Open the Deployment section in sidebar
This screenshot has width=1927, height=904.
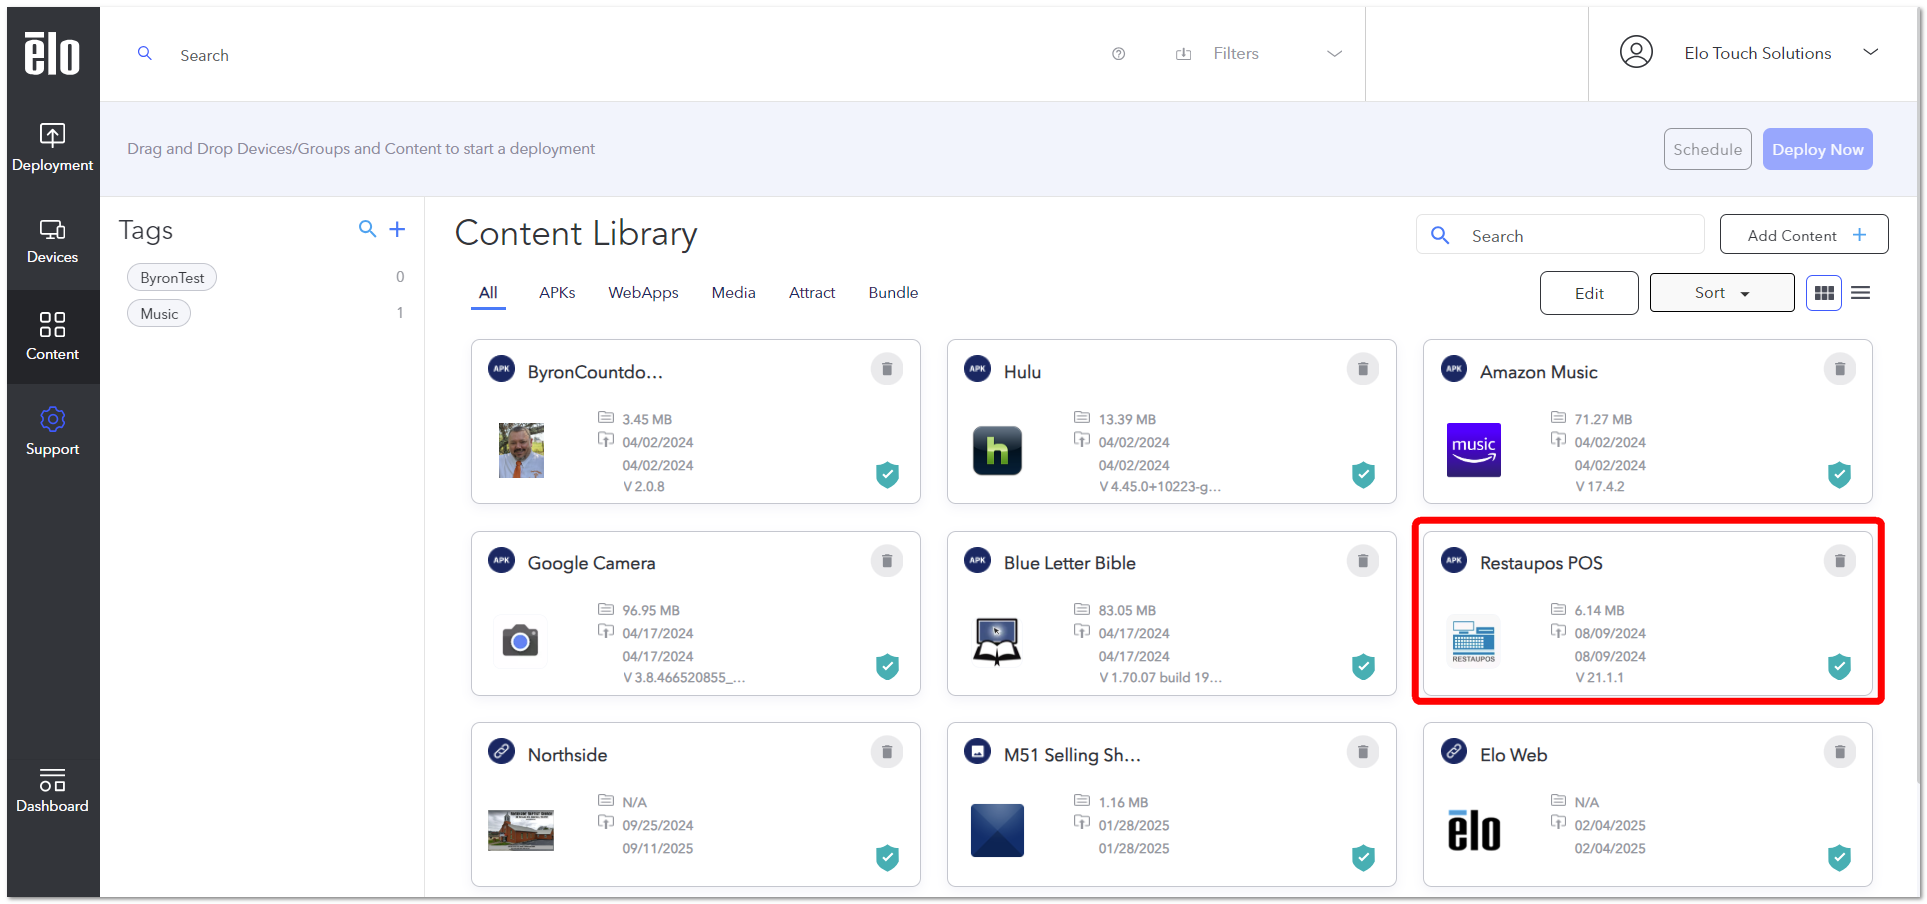click(x=52, y=147)
